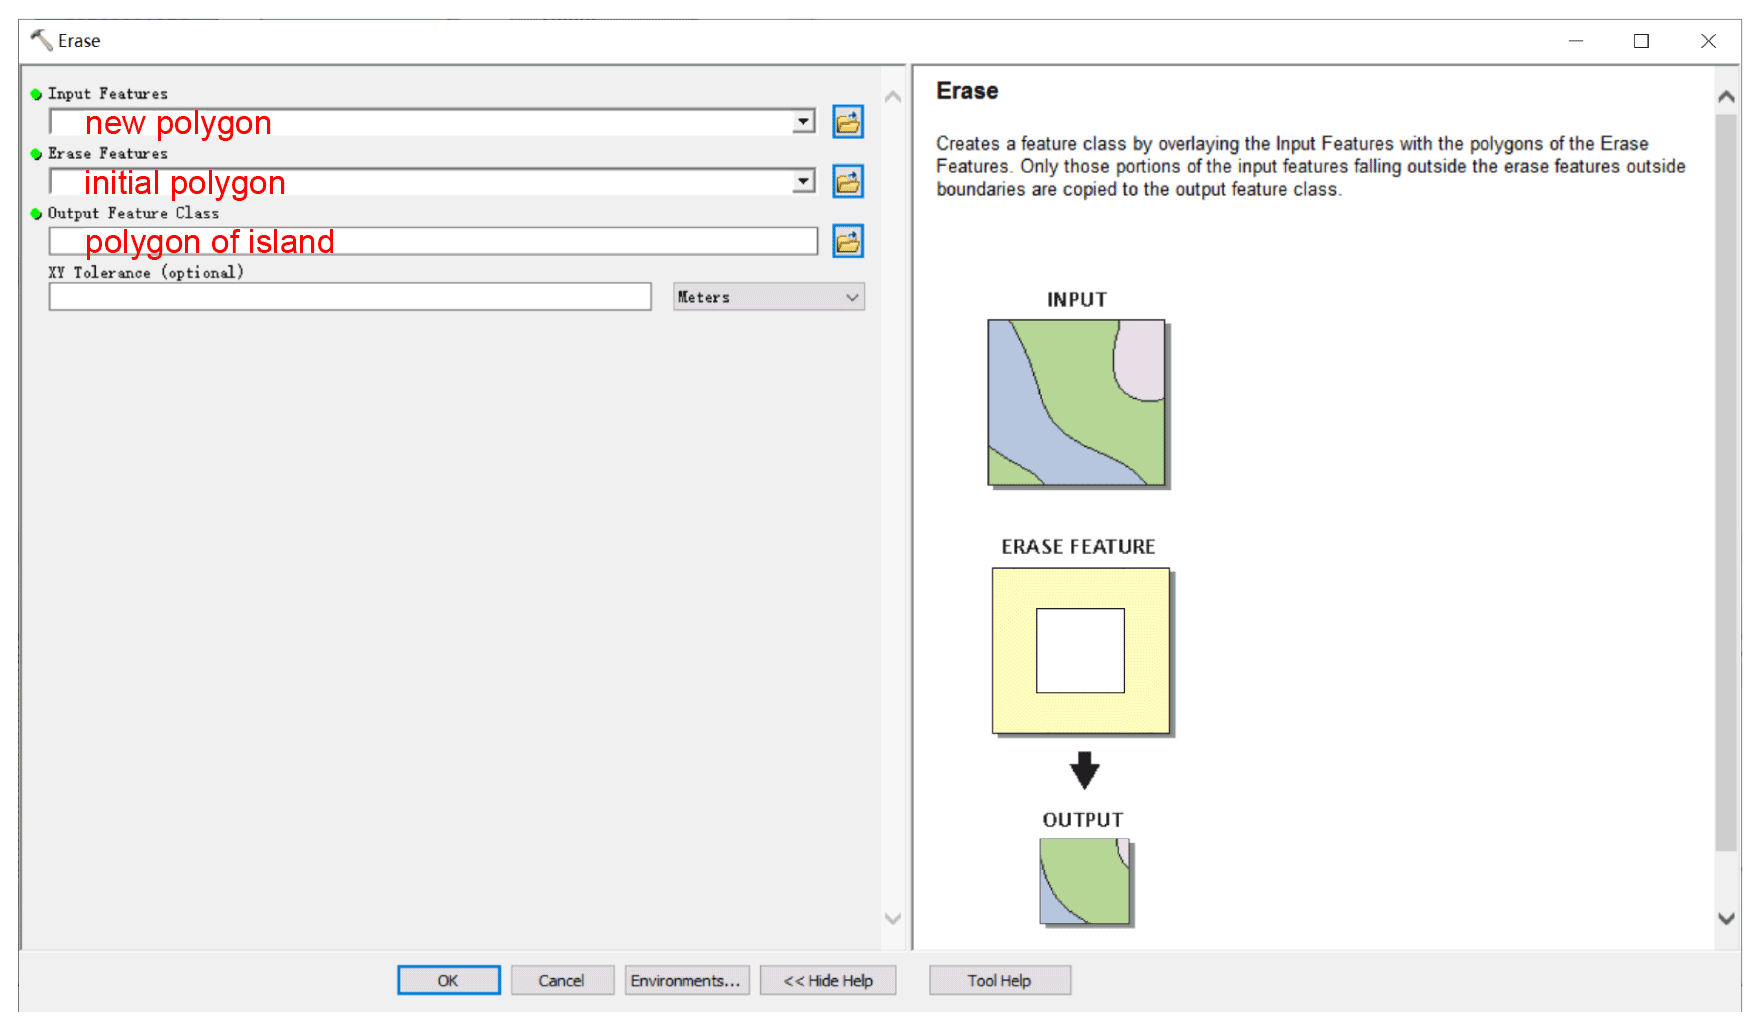The width and height of the screenshot is (1761, 1030).
Task: Open the Environments settings button
Action: pyautogui.click(x=686, y=980)
